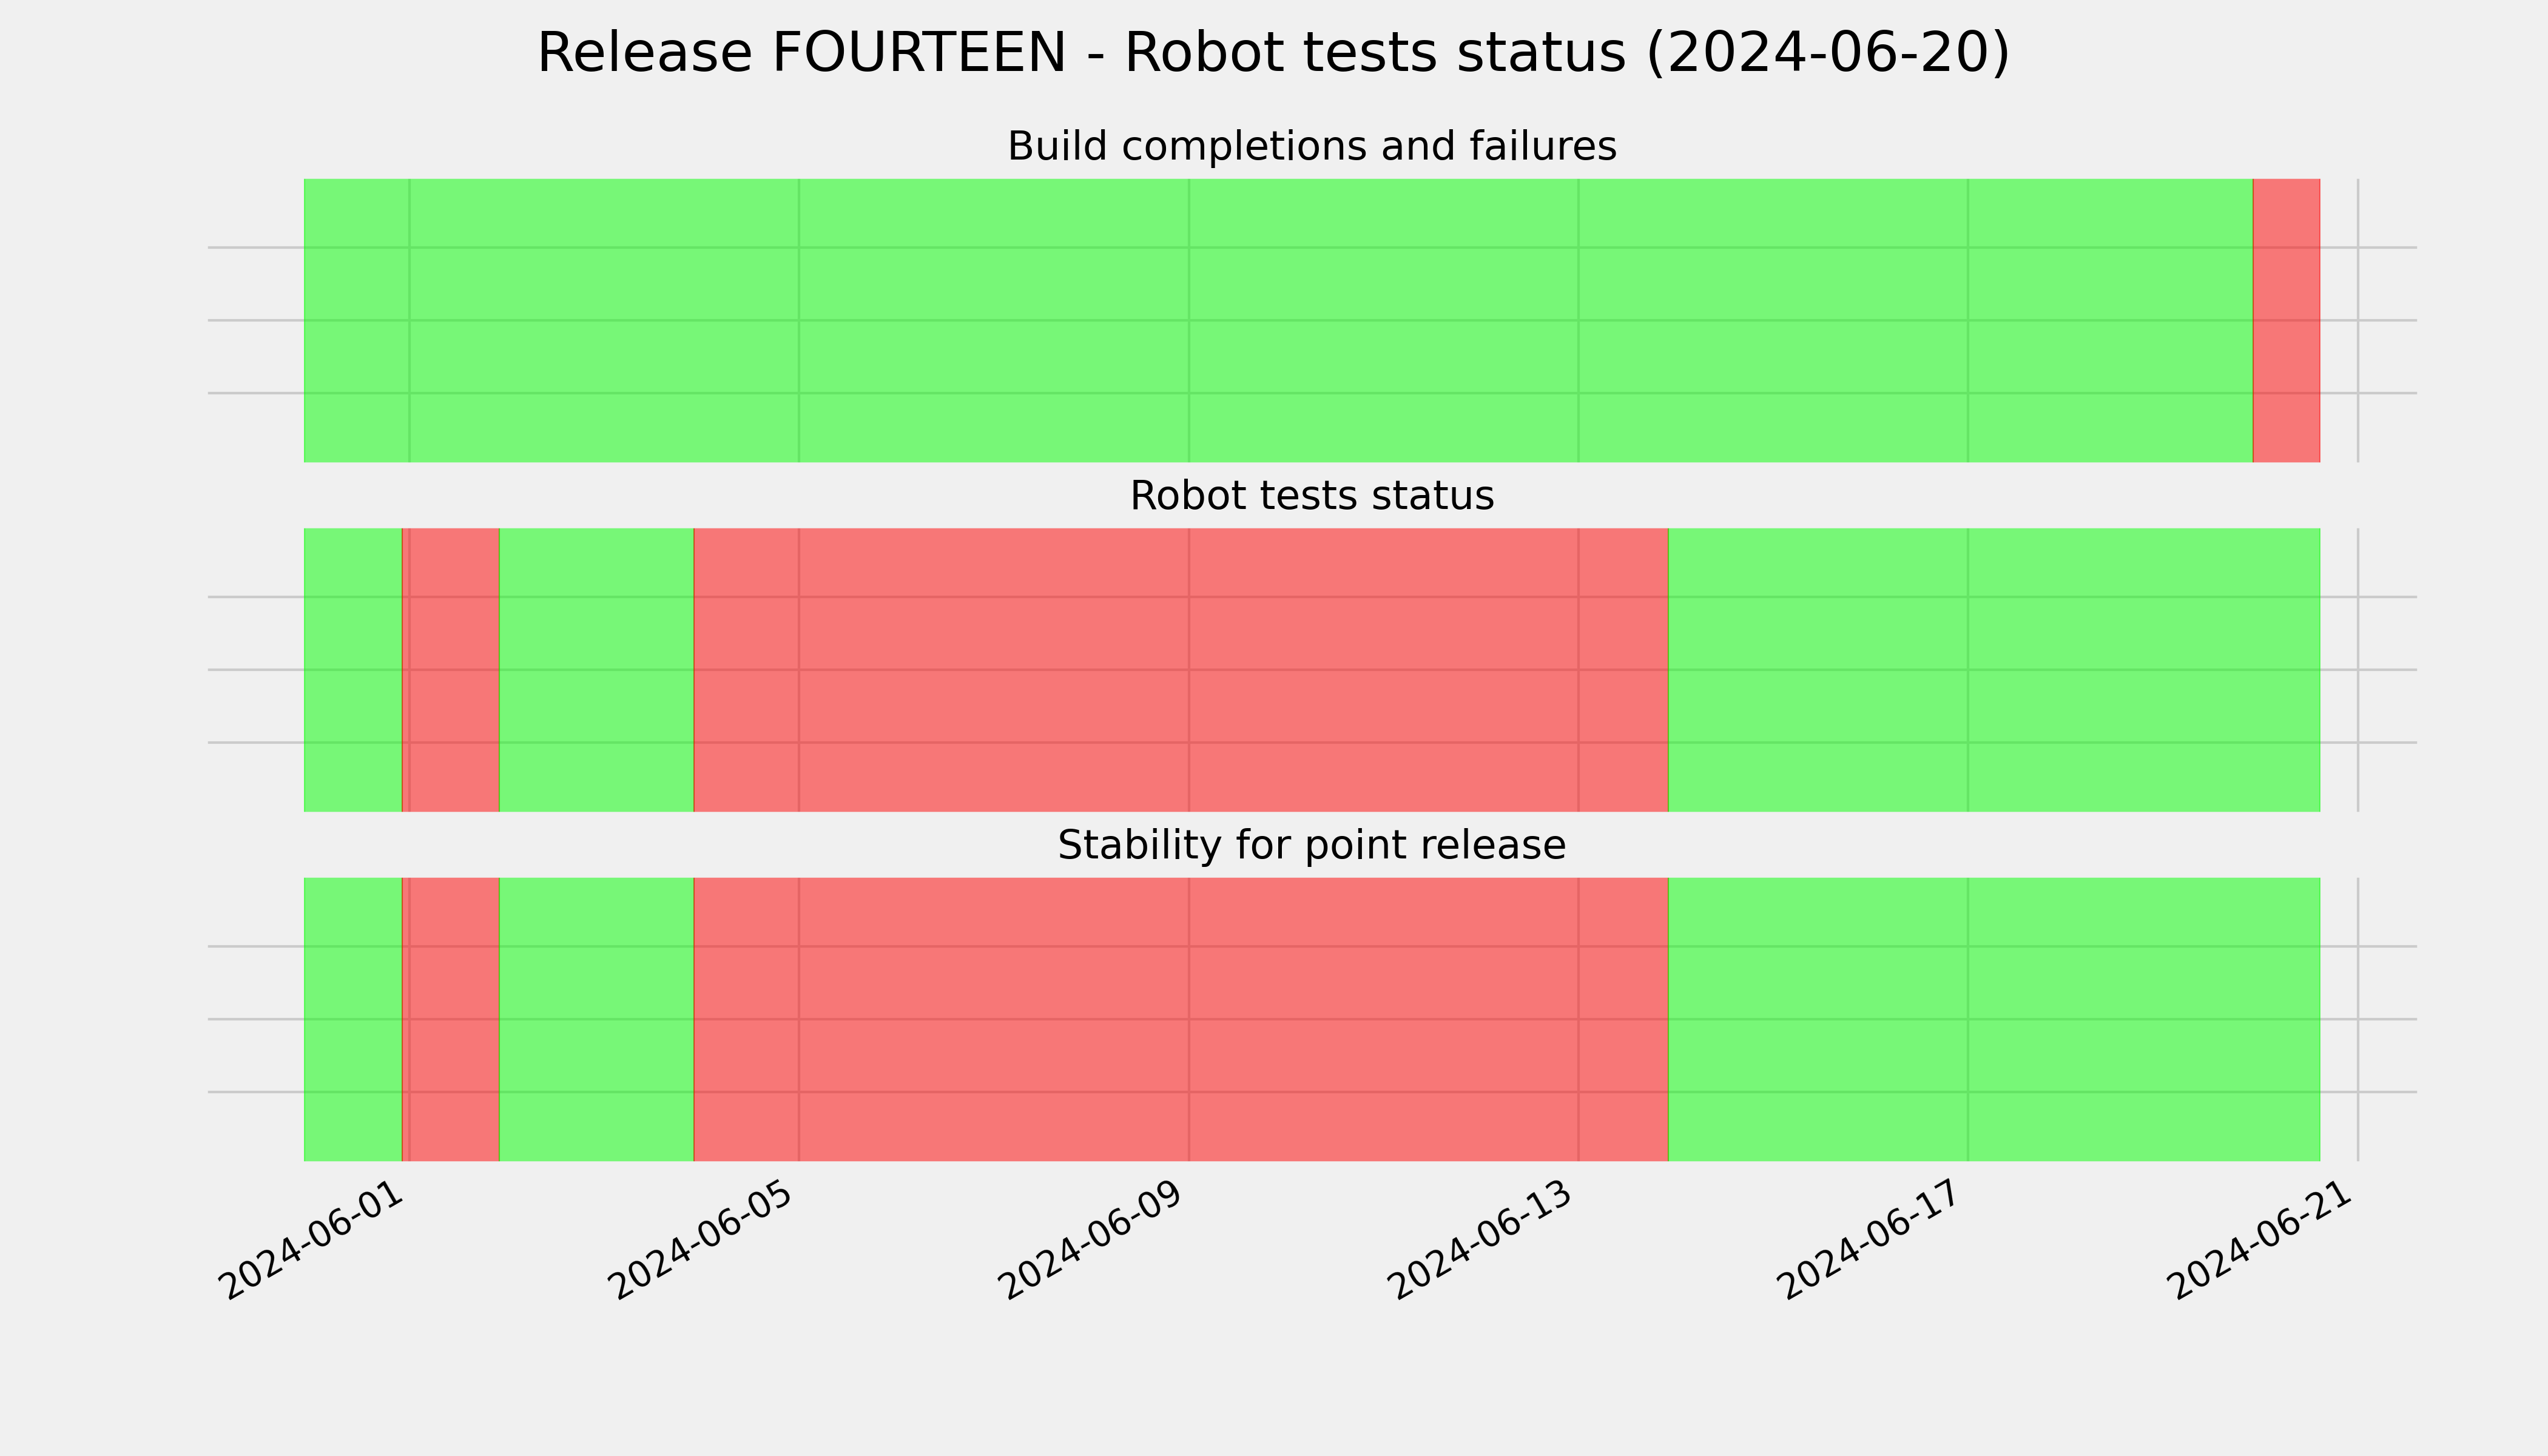Click the short red span in Stability chart near start

[450, 1019]
